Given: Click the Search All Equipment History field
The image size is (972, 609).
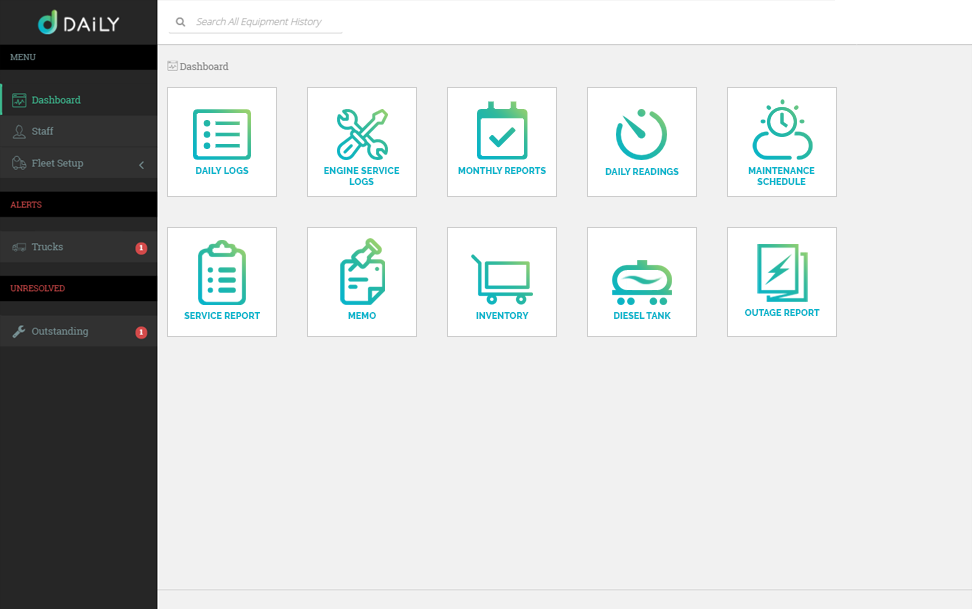Looking at the screenshot, I should (x=266, y=21).
